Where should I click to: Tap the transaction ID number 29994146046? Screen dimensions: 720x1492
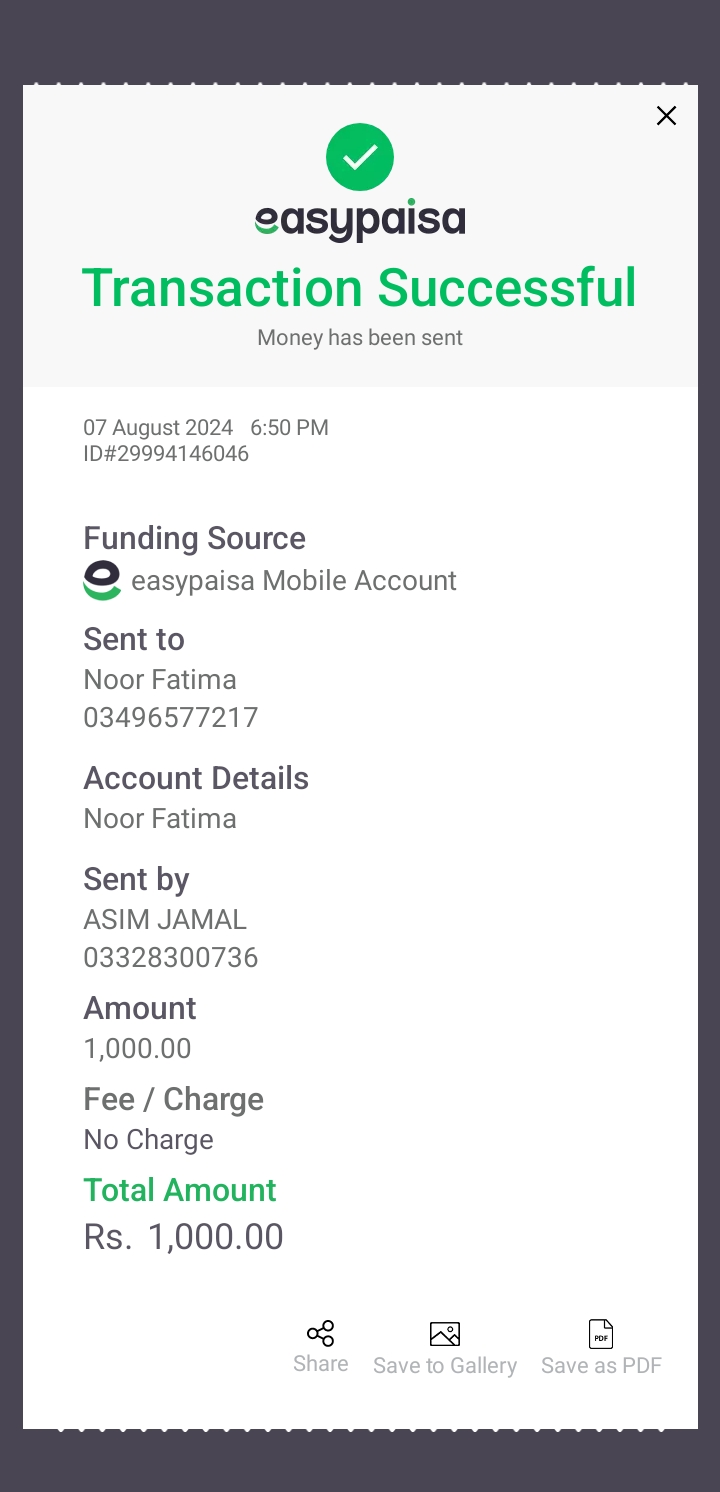coord(166,454)
